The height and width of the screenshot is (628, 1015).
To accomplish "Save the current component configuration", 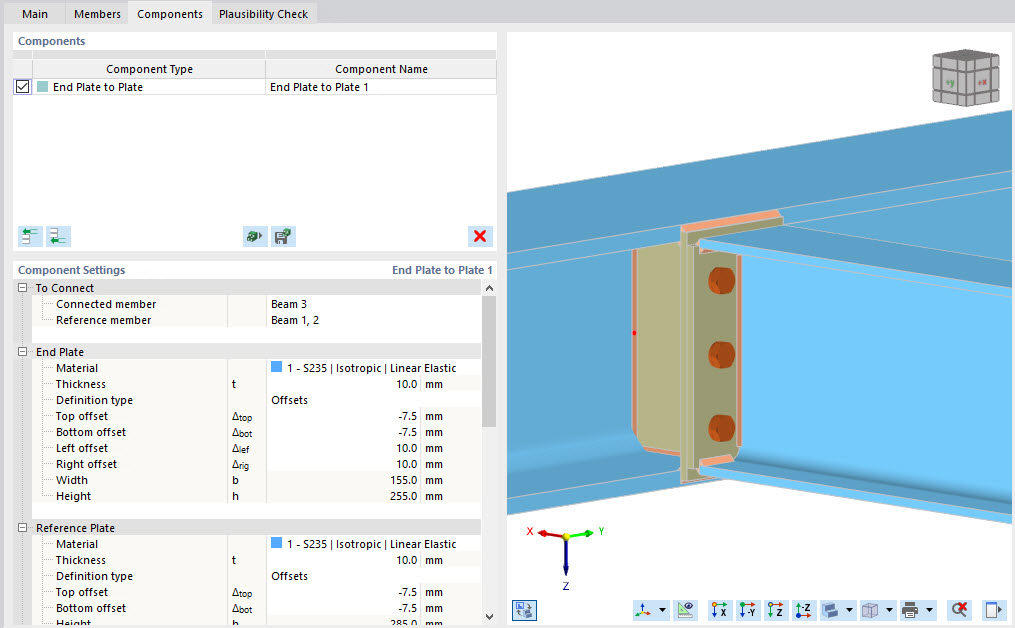I will pyautogui.click(x=285, y=236).
